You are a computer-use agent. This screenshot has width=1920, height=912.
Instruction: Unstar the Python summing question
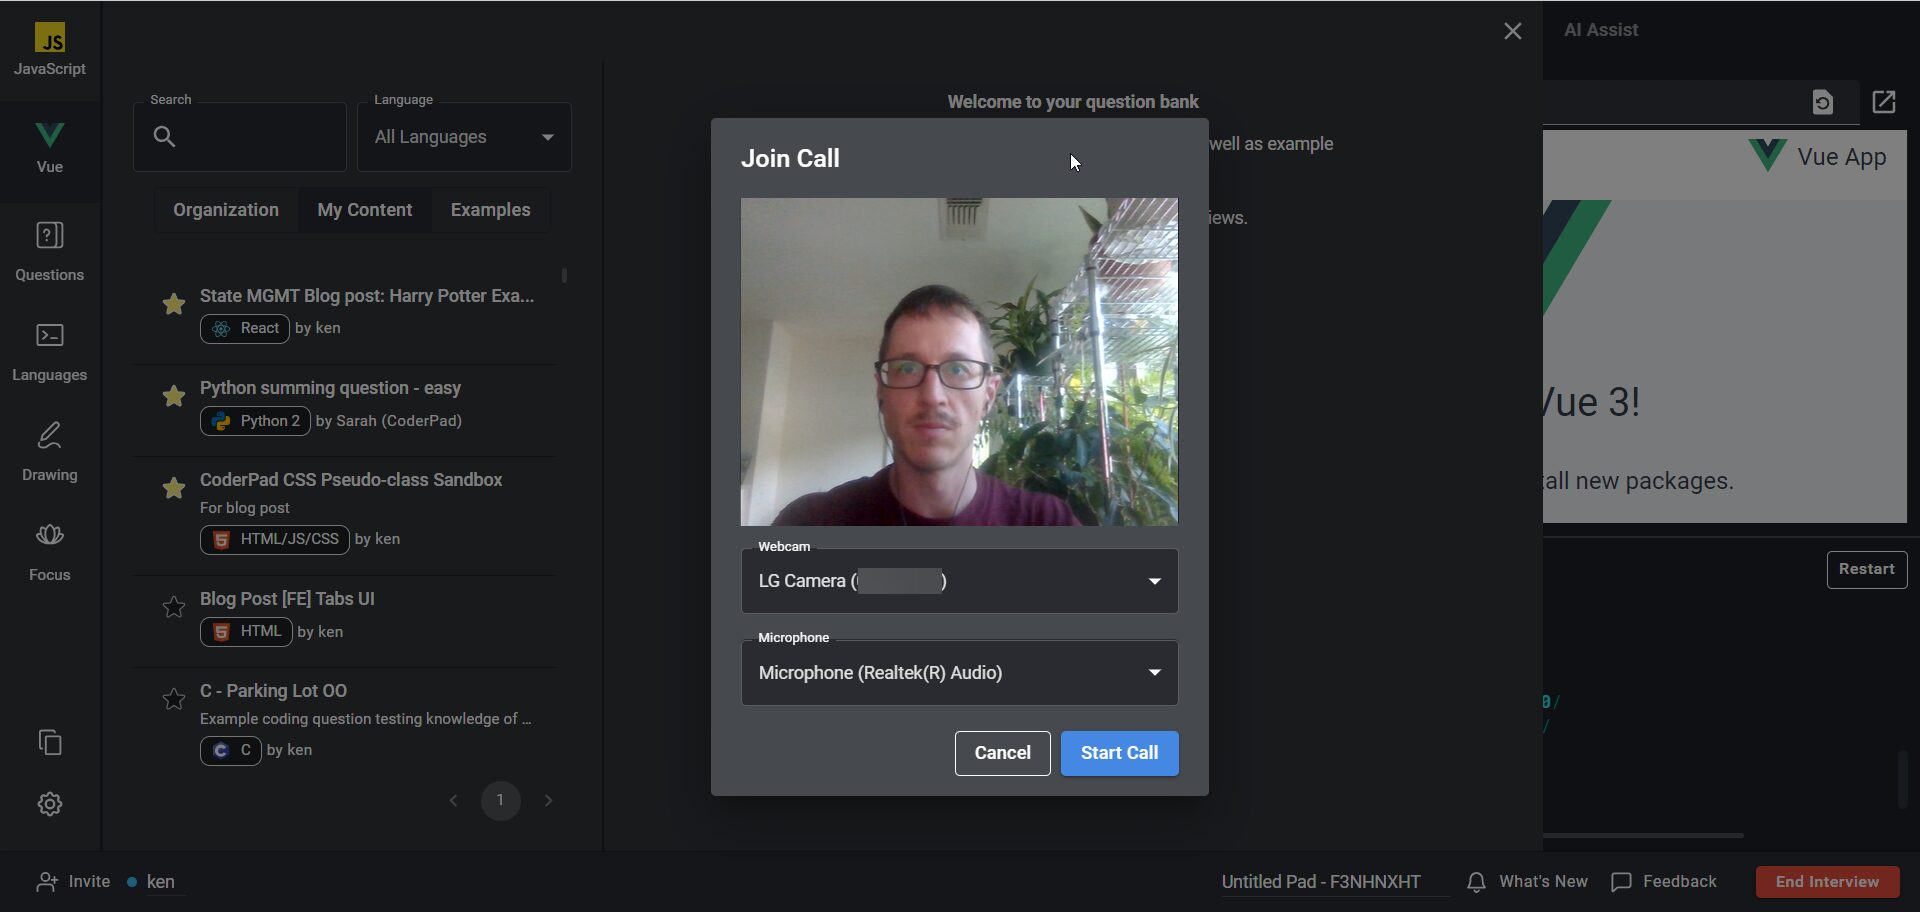[174, 396]
